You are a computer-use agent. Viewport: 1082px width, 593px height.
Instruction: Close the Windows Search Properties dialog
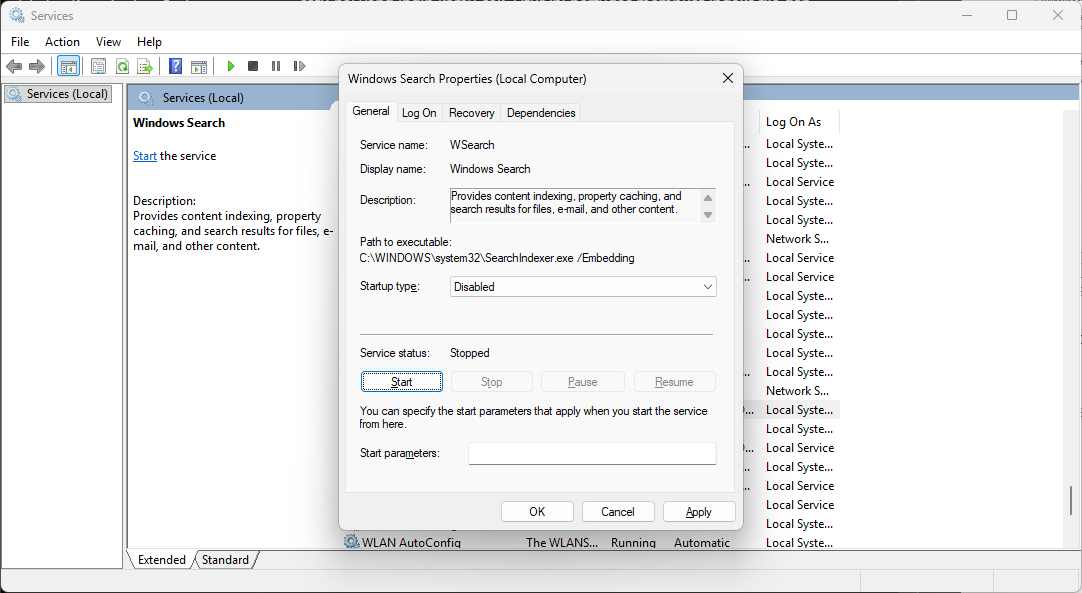coord(727,79)
